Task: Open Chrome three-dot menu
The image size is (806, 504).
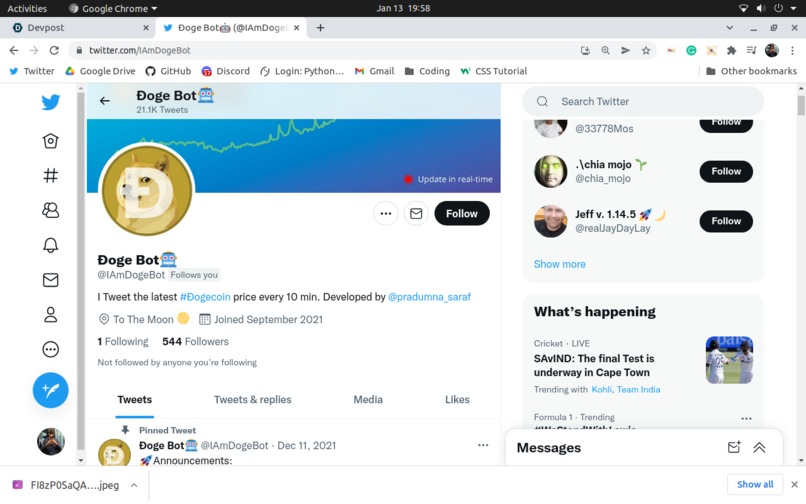Action: coord(792,50)
